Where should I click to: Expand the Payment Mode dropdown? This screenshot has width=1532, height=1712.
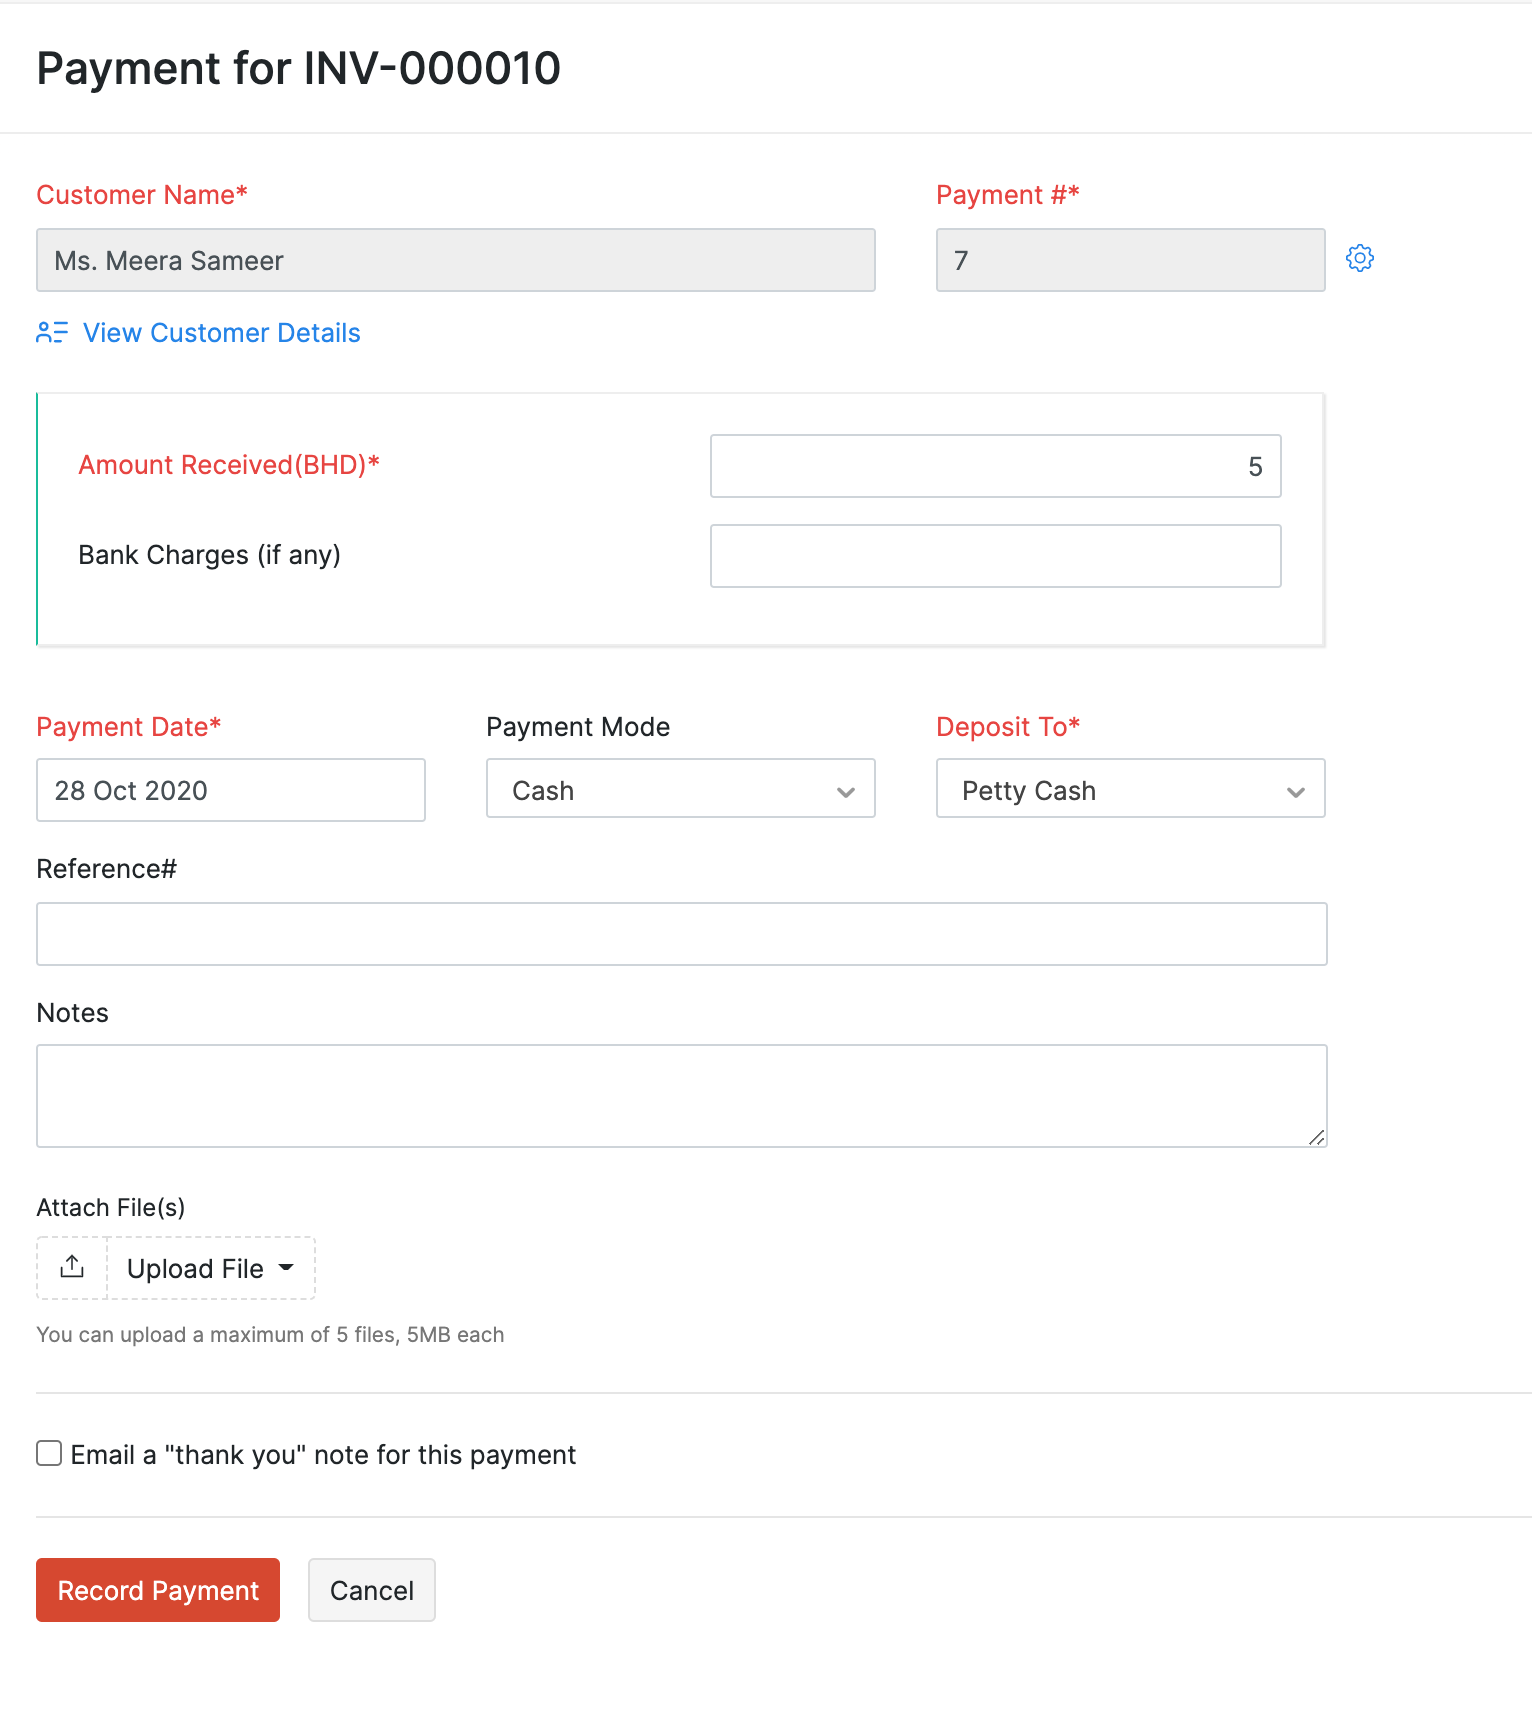point(680,789)
